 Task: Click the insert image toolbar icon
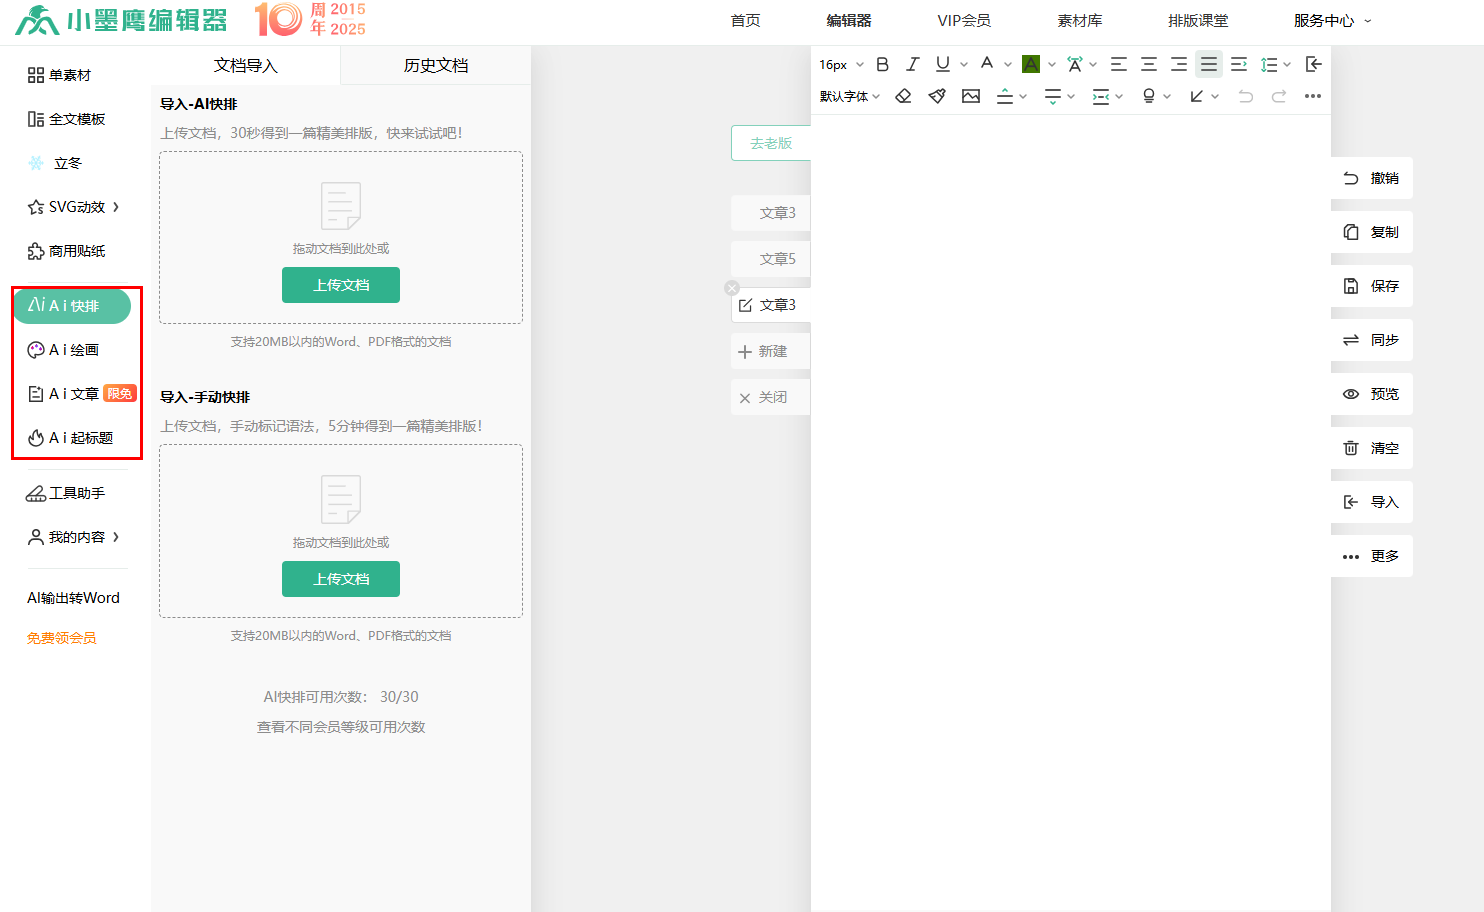[x=970, y=96]
